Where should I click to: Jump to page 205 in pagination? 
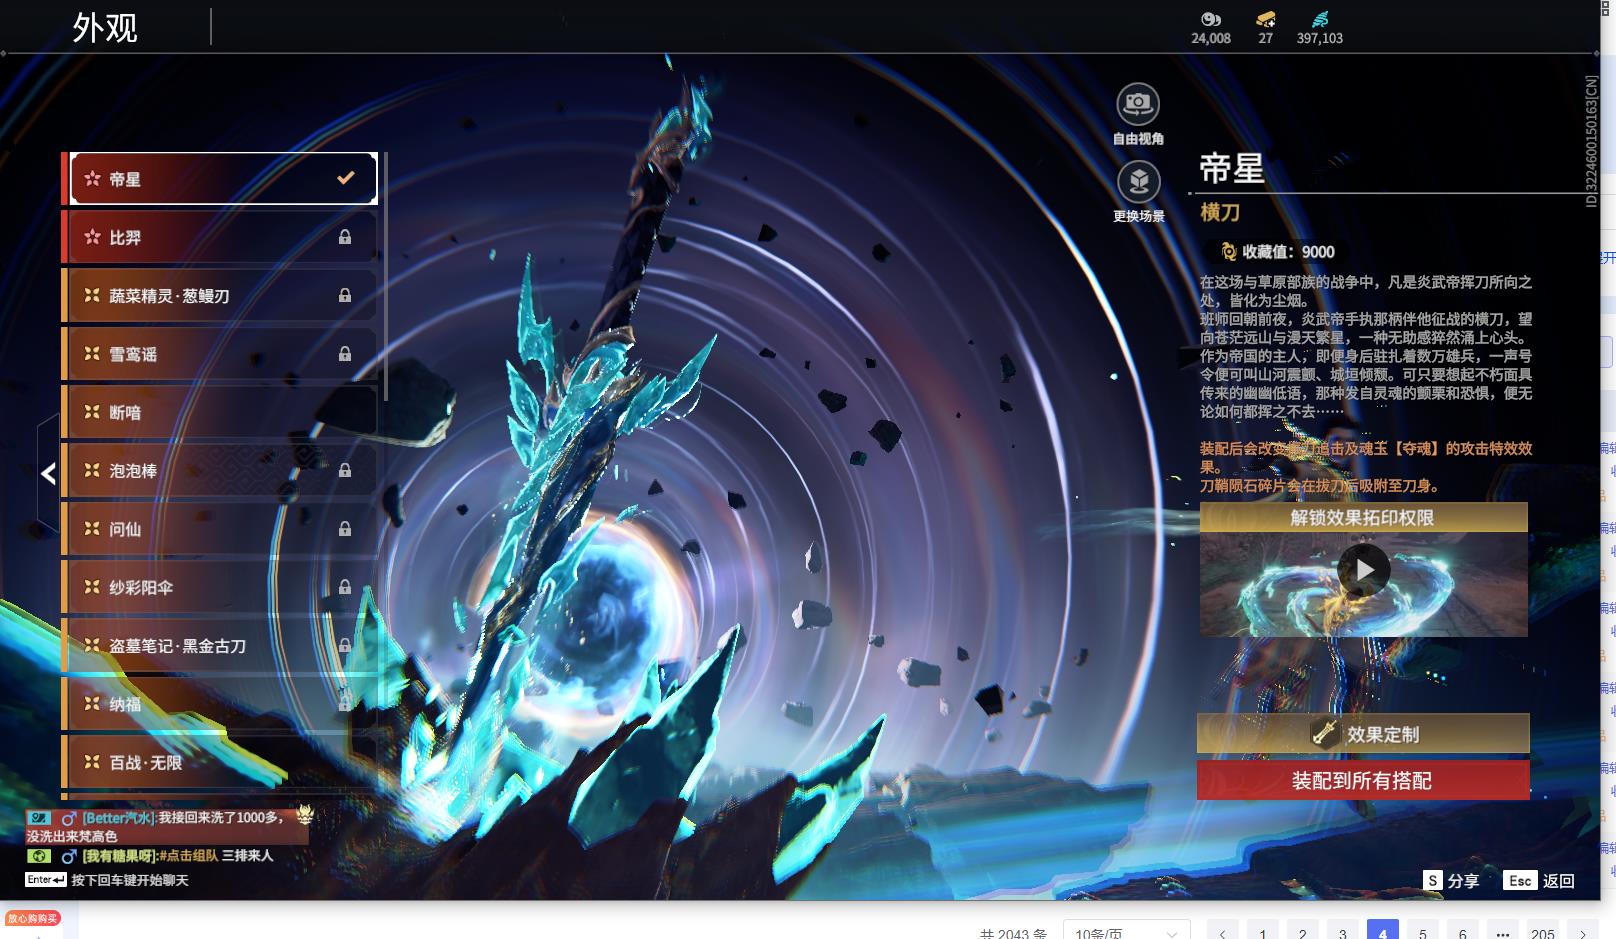(x=1542, y=932)
